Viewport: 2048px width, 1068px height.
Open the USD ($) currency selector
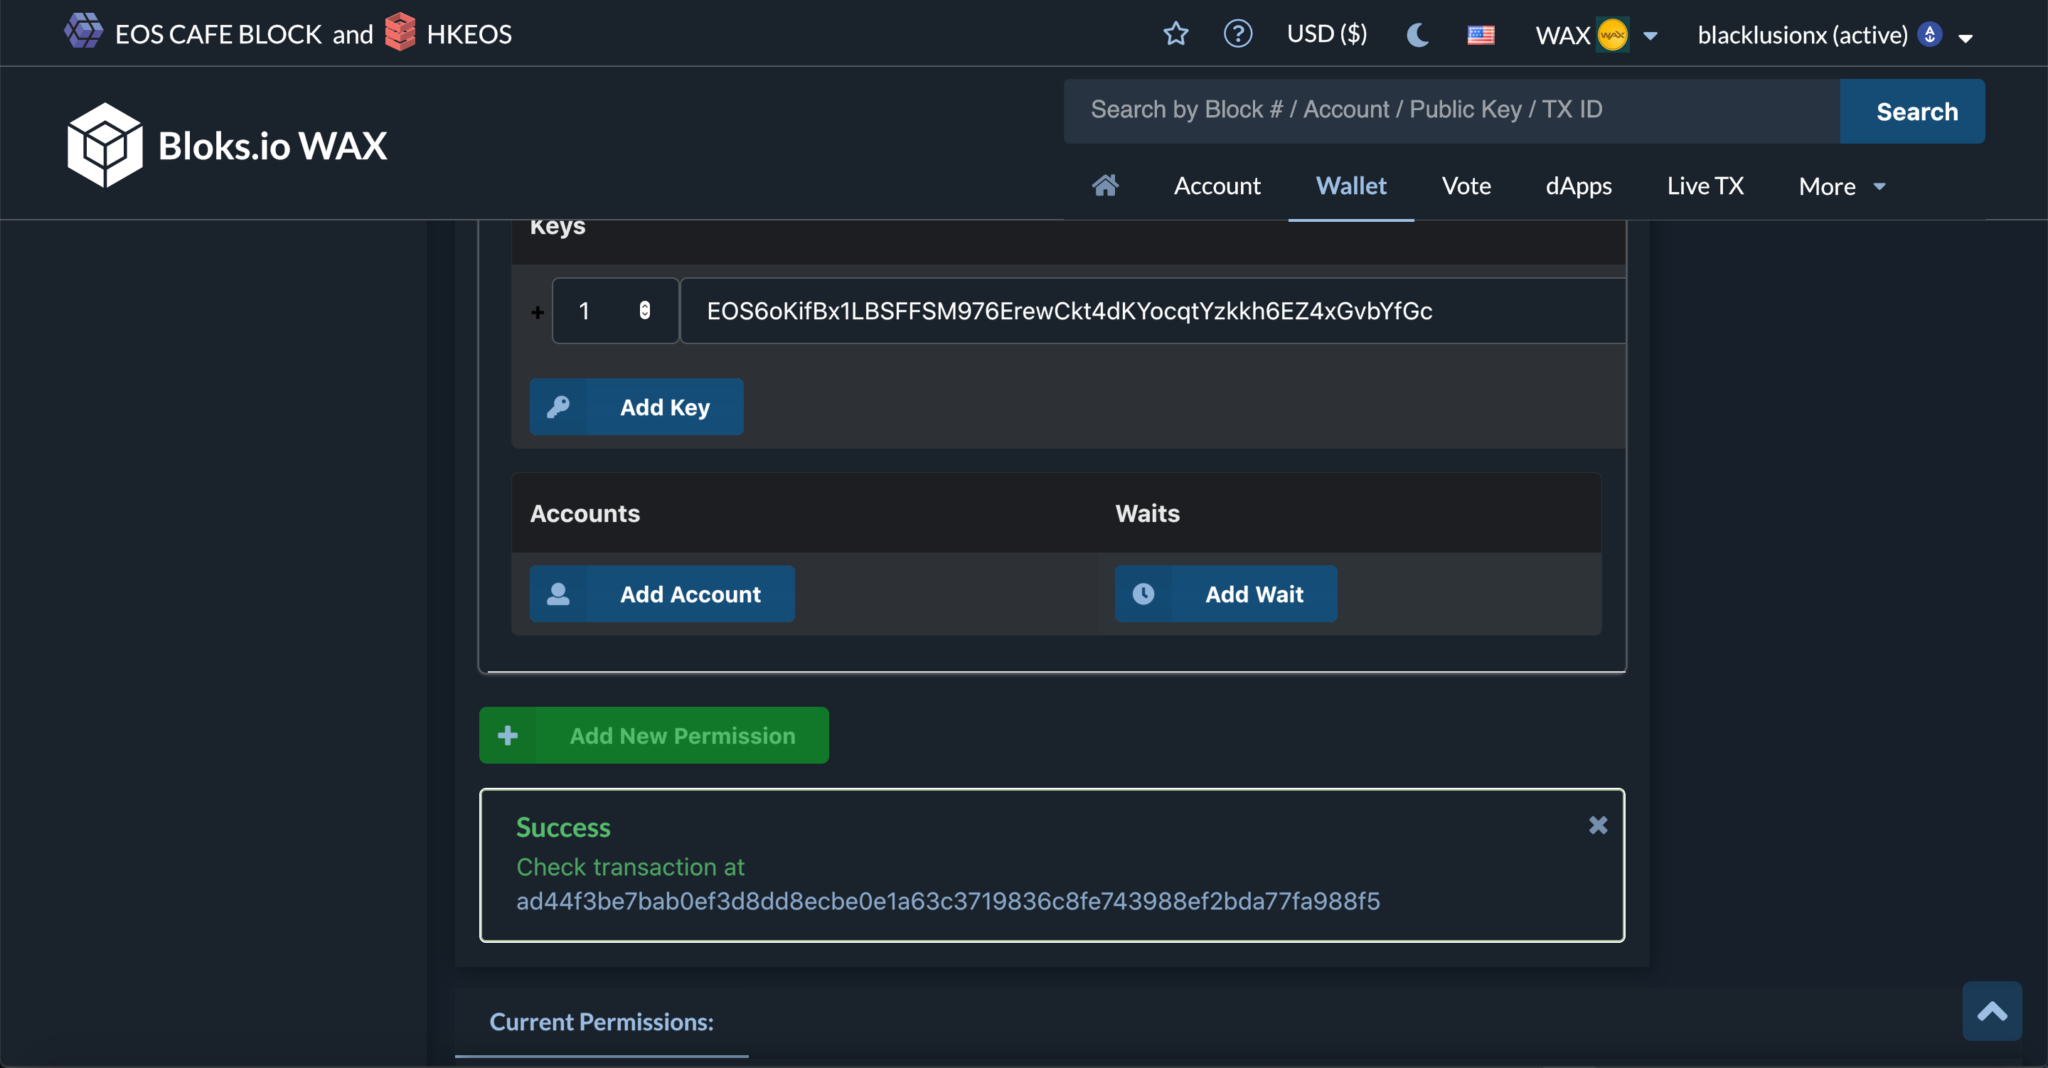pyautogui.click(x=1327, y=34)
